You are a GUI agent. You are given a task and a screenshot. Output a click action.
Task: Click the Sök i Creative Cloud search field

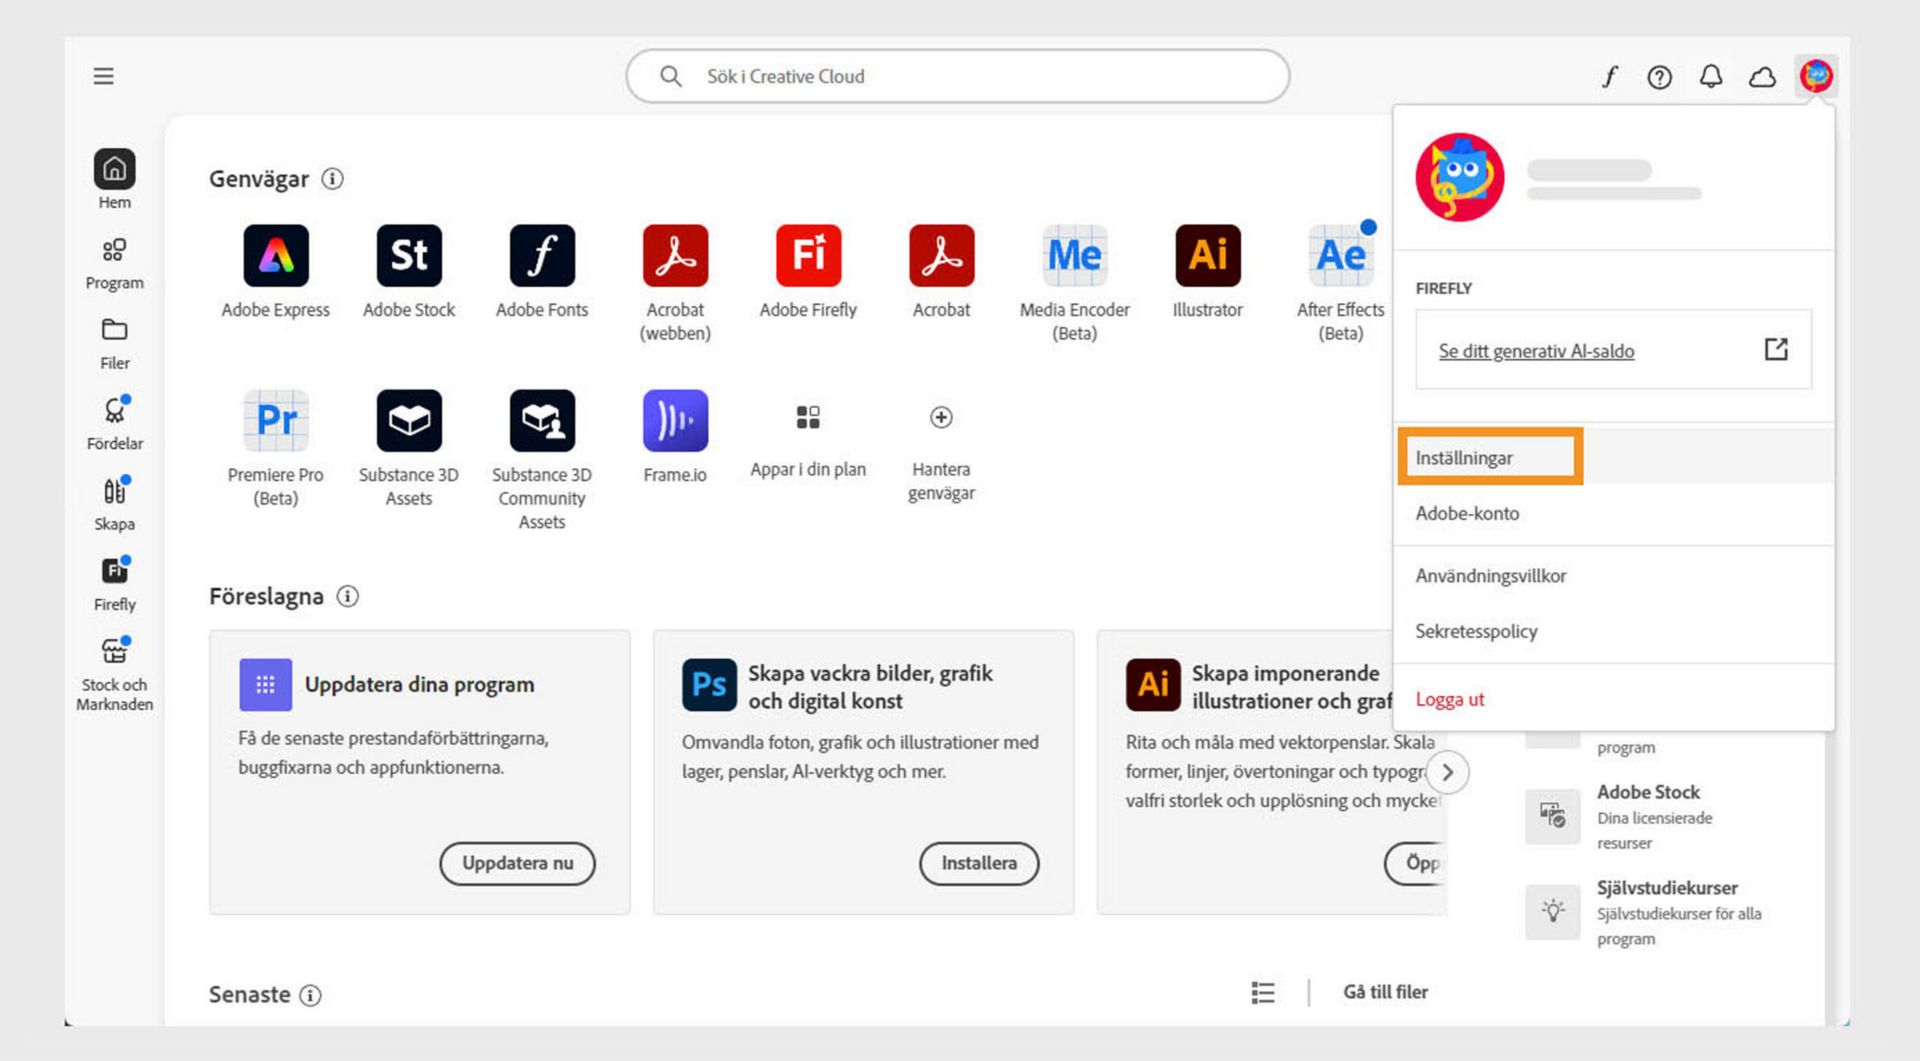pos(957,76)
